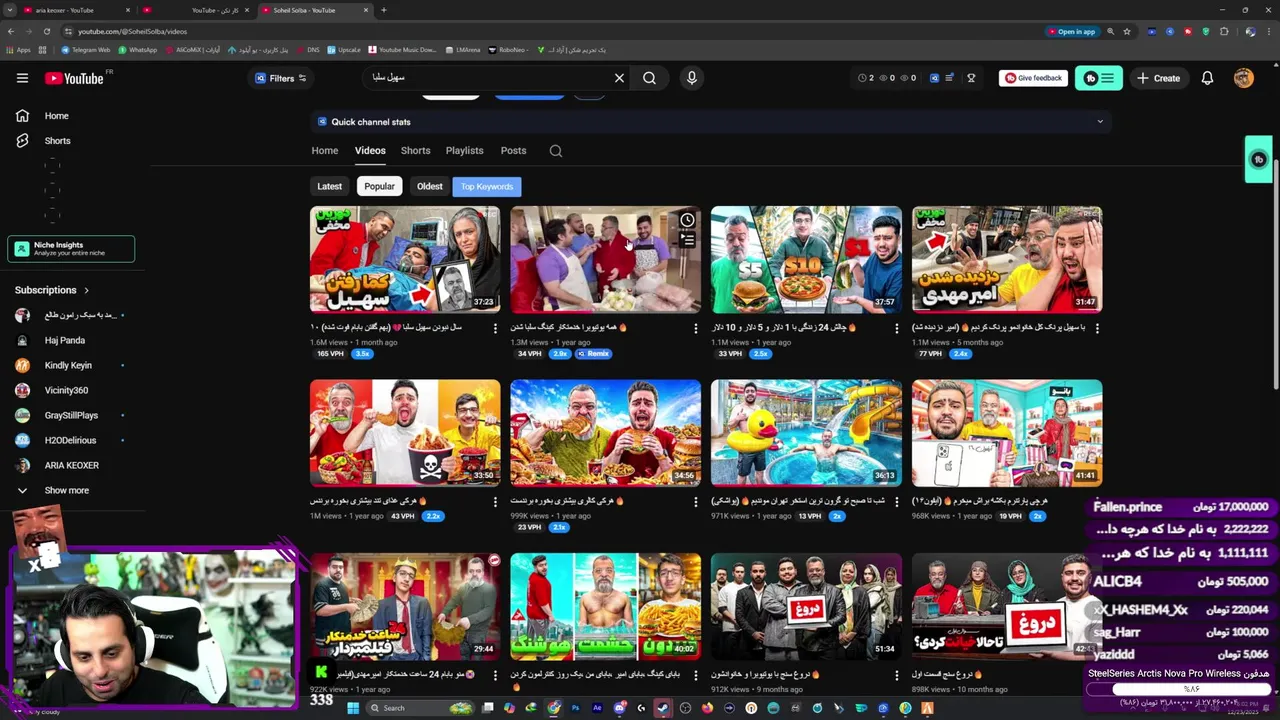Click the trophy icon in the extension bar
The height and width of the screenshot is (720, 1280).
970,78
